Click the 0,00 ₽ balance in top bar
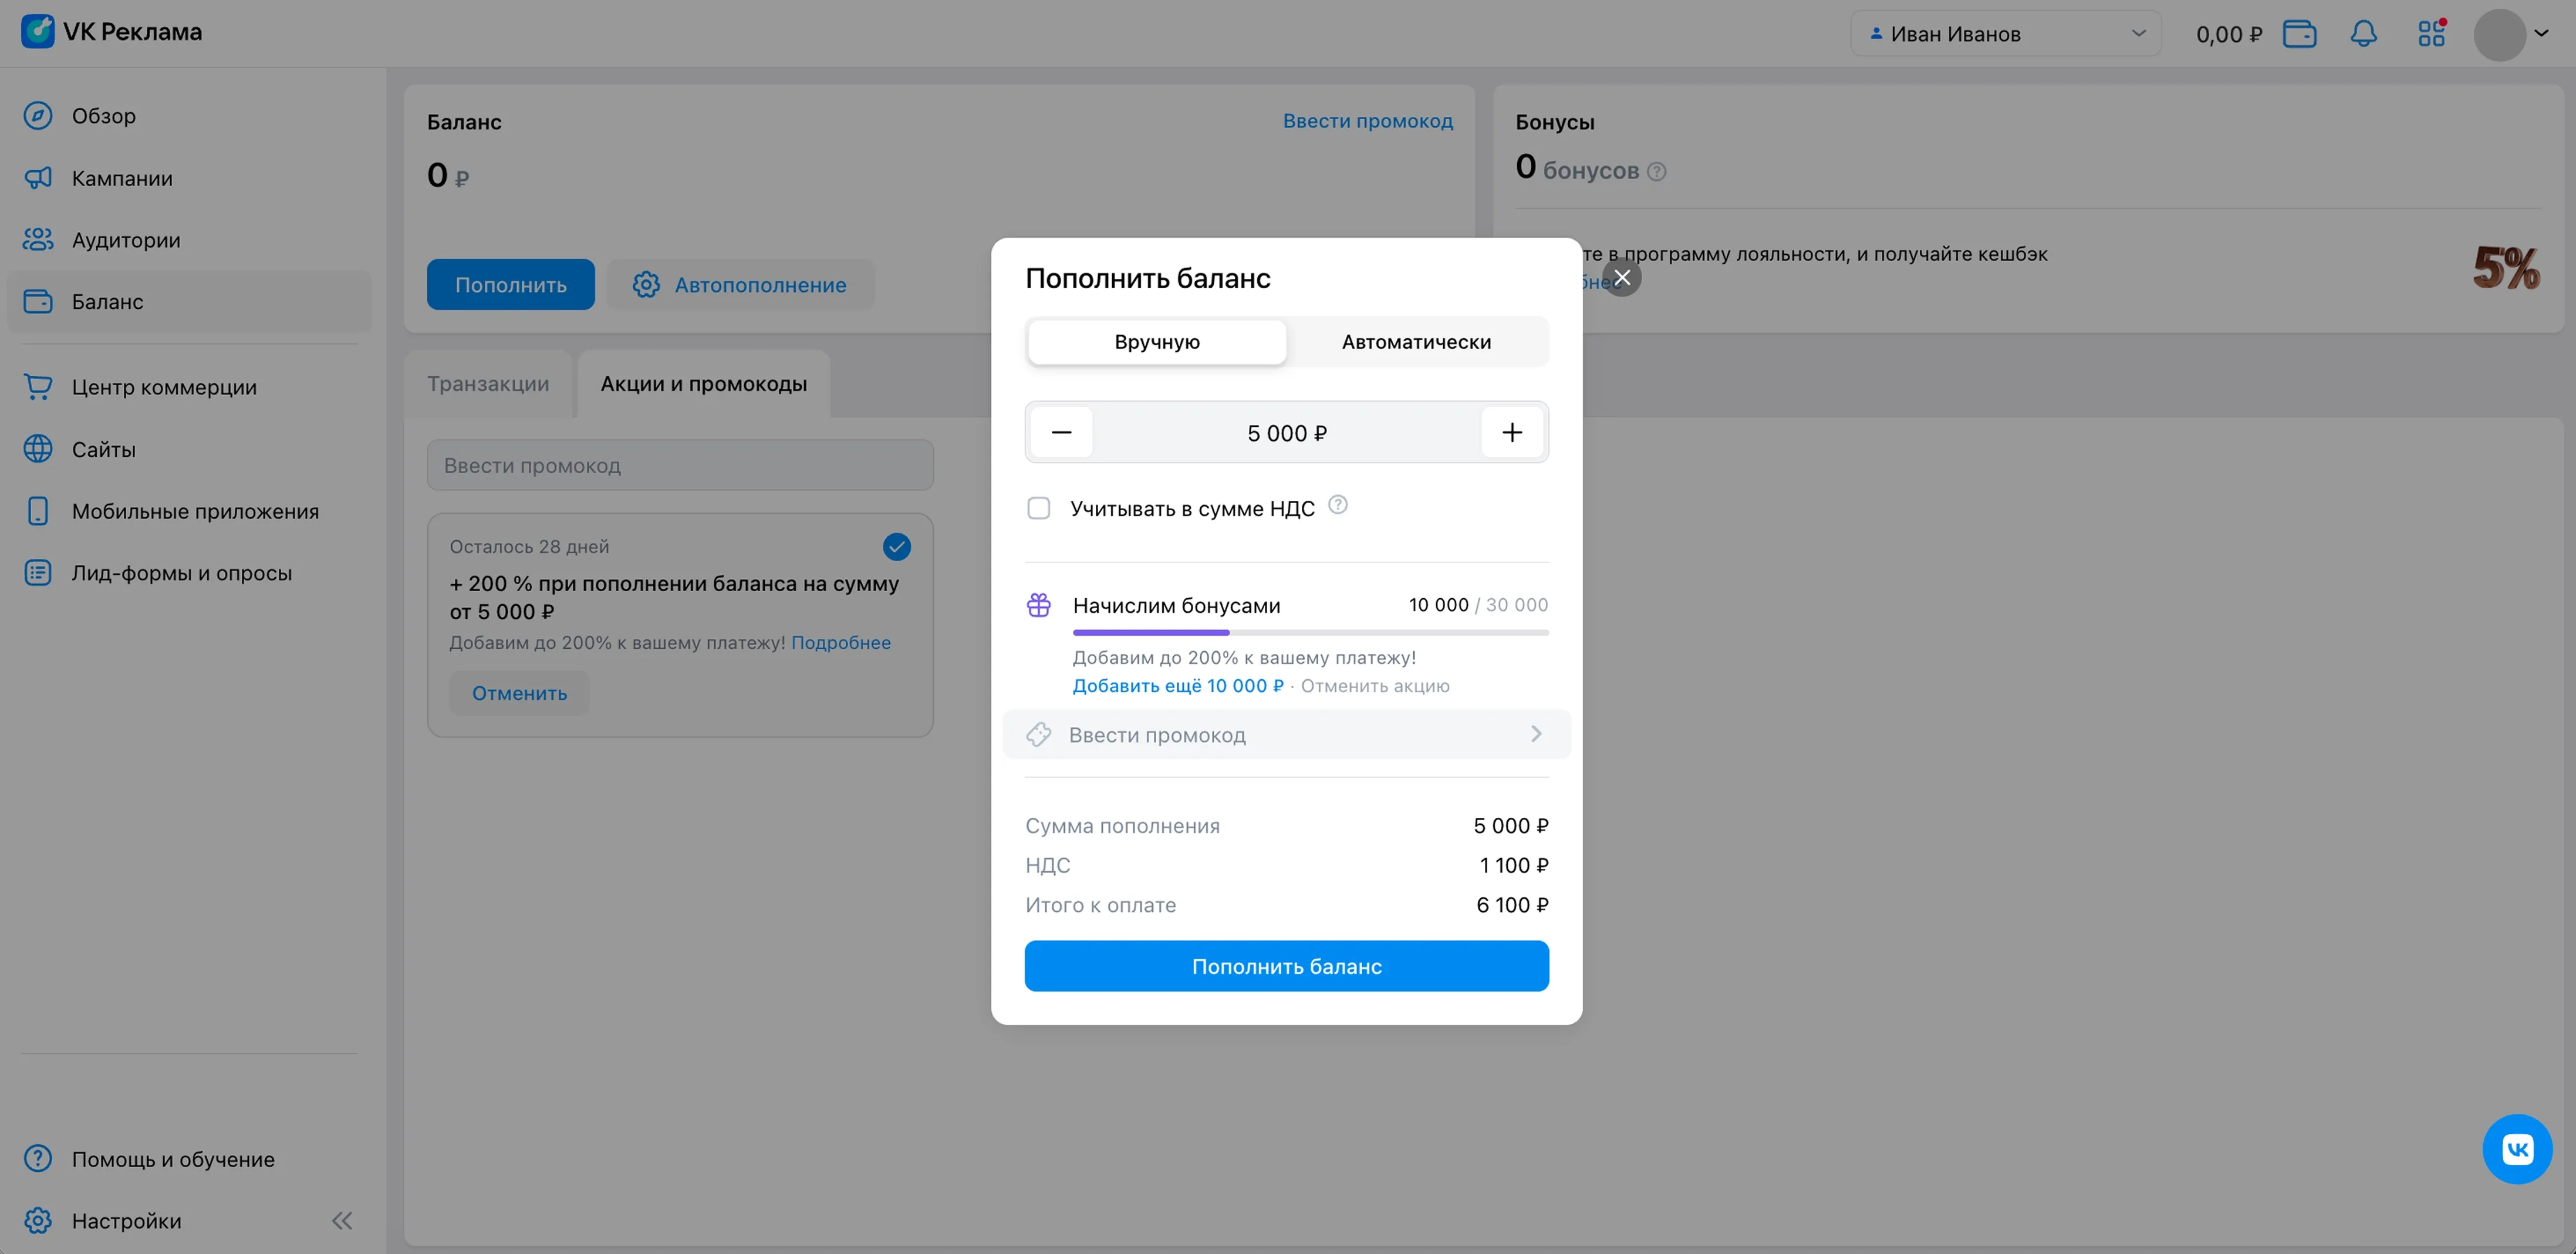The image size is (2576, 1254). (2229, 34)
